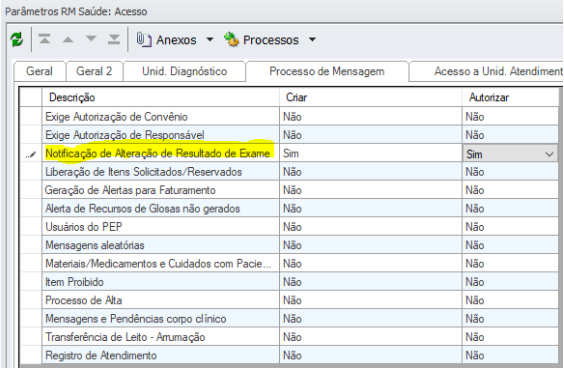Select row Processo de Alta
This screenshot has width=564, height=368.
click(x=160, y=300)
